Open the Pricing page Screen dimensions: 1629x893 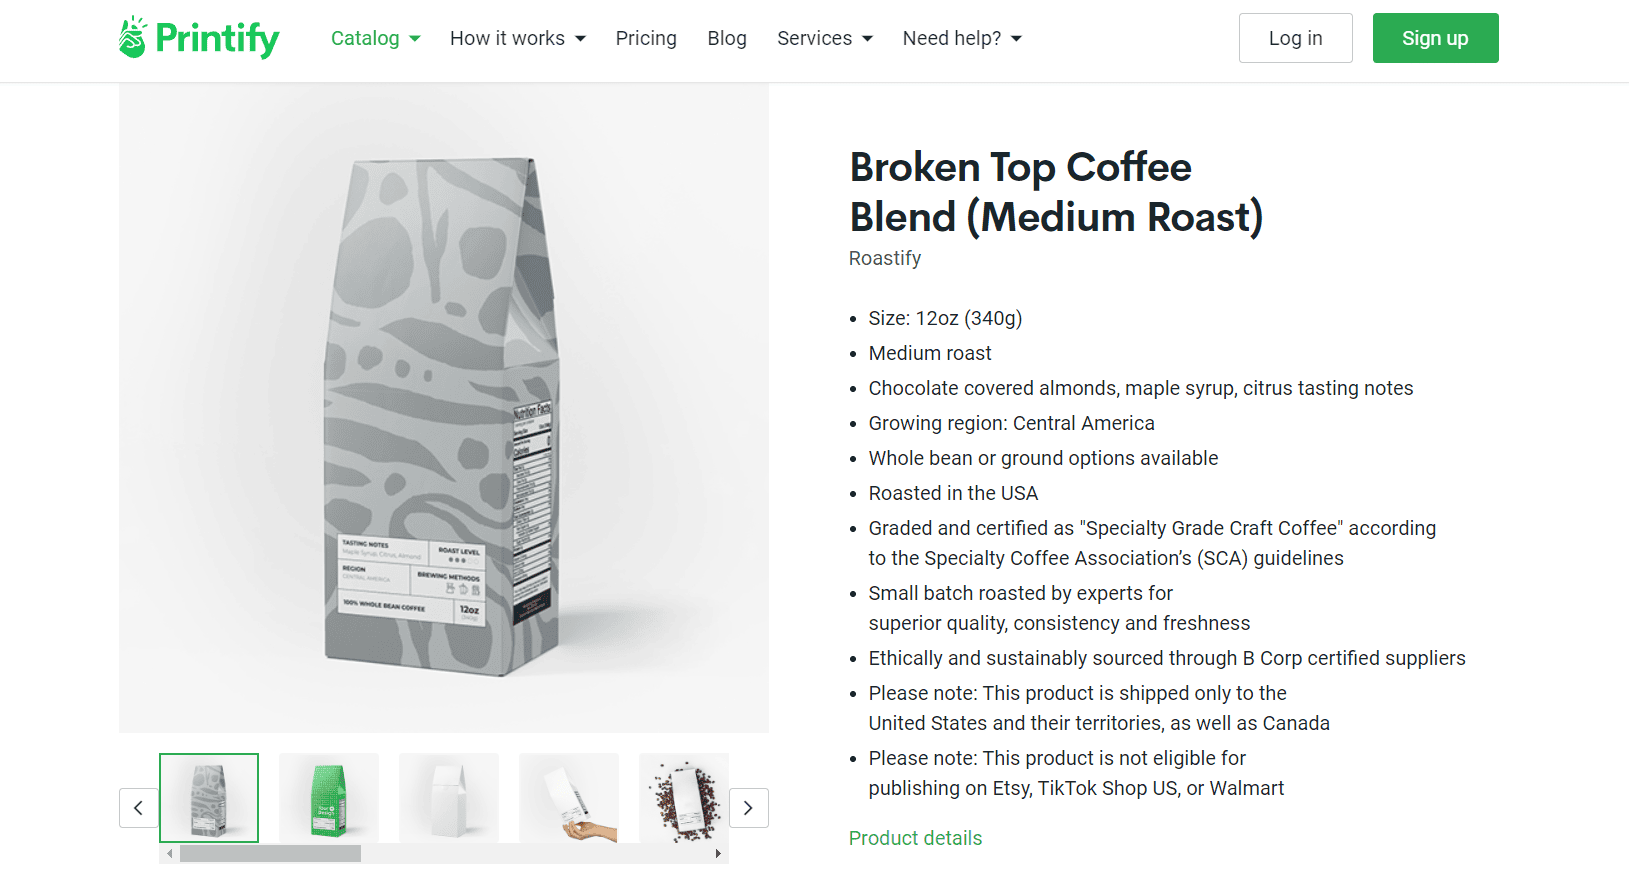coord(646,38)
